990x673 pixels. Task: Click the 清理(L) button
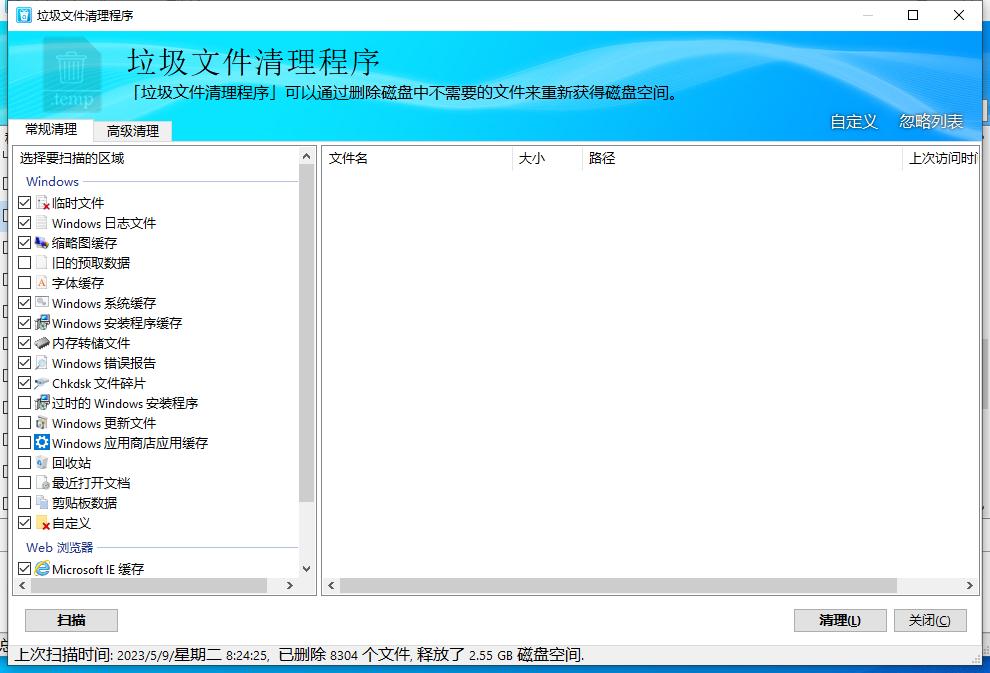pos(840,620)
